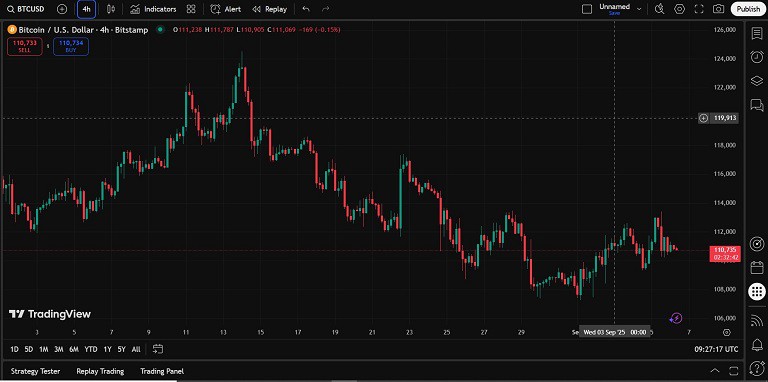Open the alerts clock icon in the right sidebar
The width and height of the screenshot is (768, 382).
(757, 57)
